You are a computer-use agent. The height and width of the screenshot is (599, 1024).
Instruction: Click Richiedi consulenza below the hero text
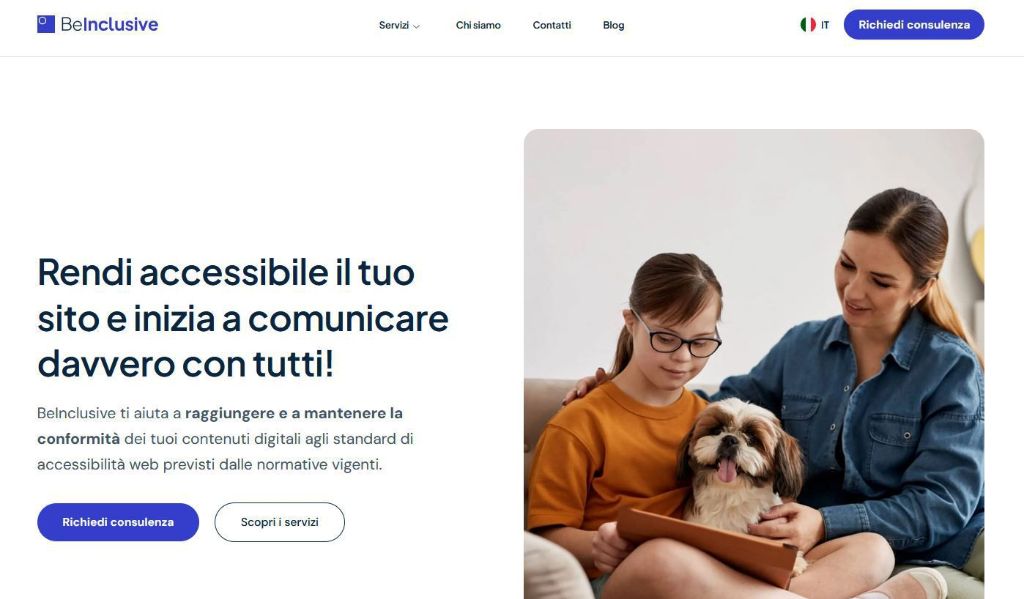pos(118,522)
